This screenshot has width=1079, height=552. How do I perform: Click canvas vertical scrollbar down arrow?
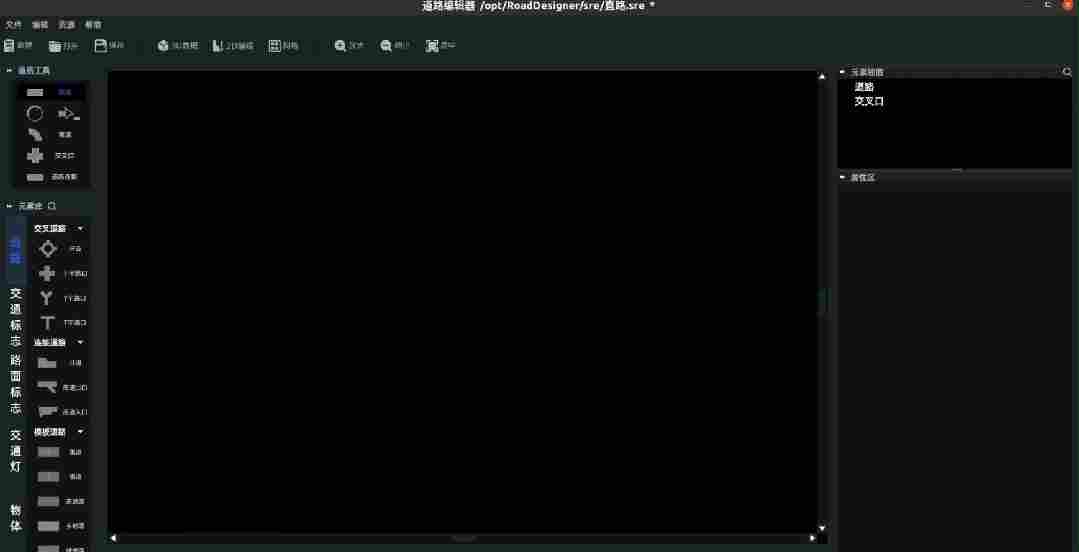822,527
